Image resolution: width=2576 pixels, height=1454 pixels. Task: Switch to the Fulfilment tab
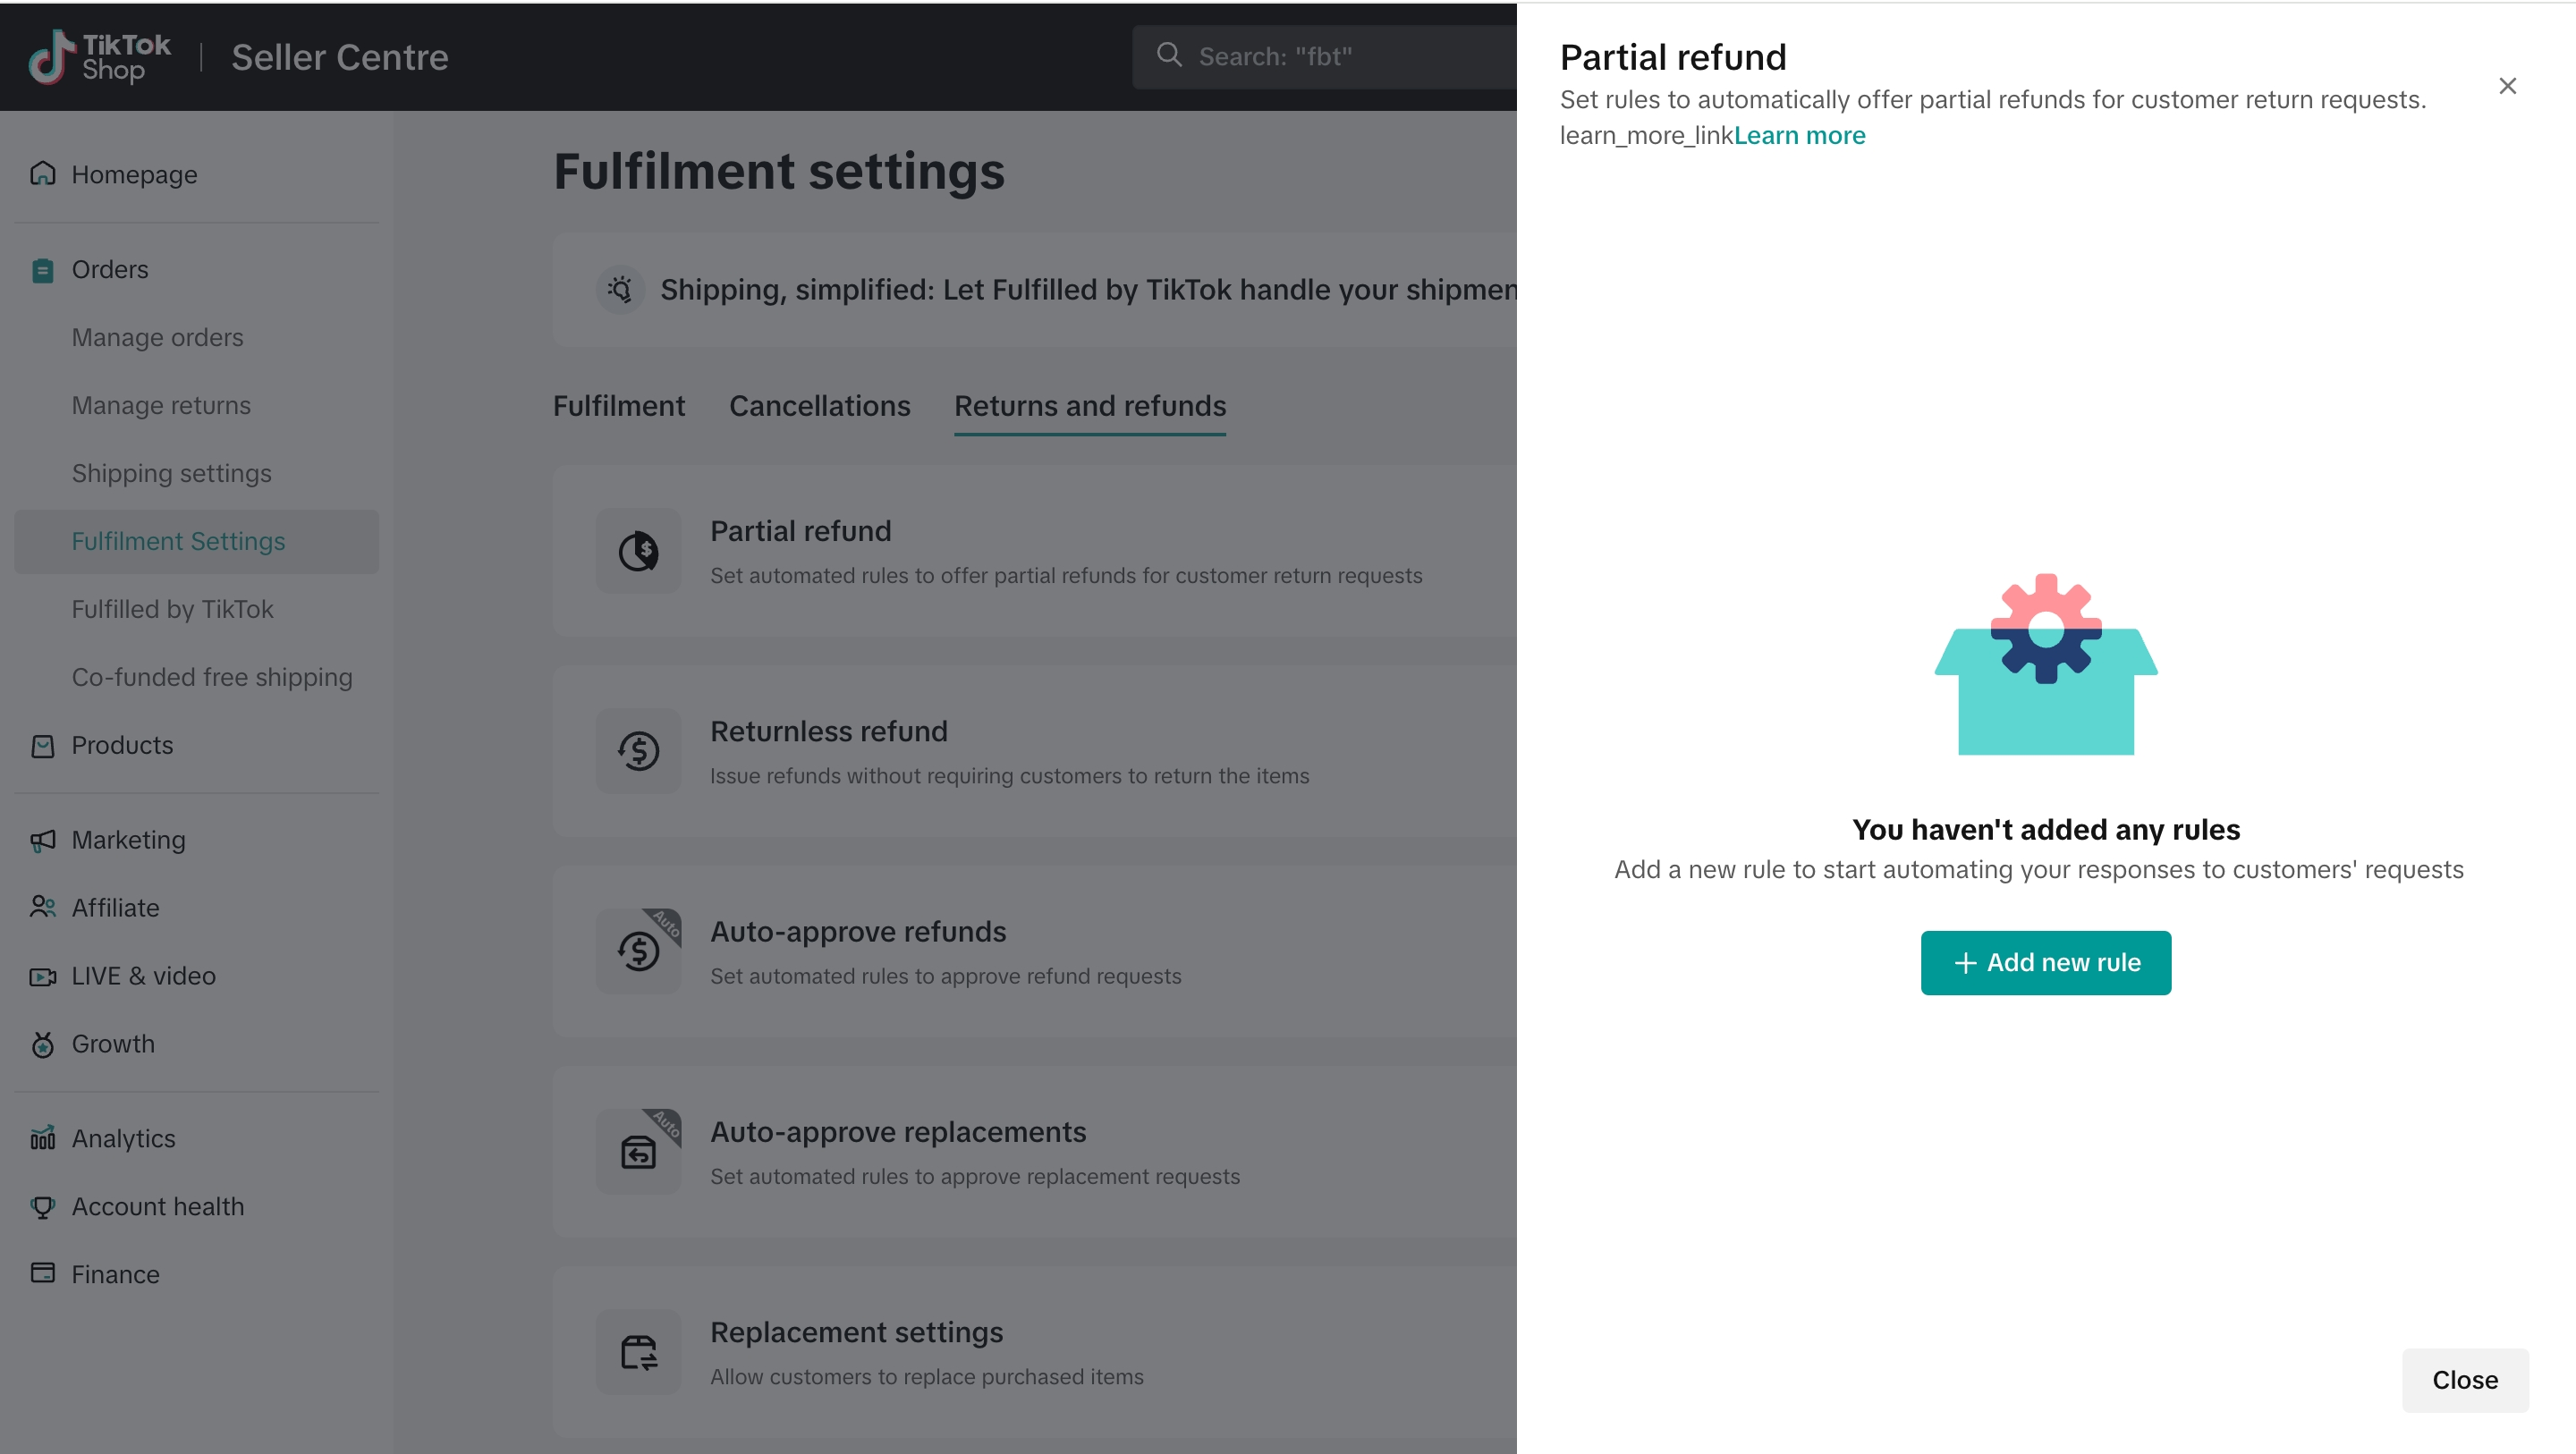coord(619,406)
